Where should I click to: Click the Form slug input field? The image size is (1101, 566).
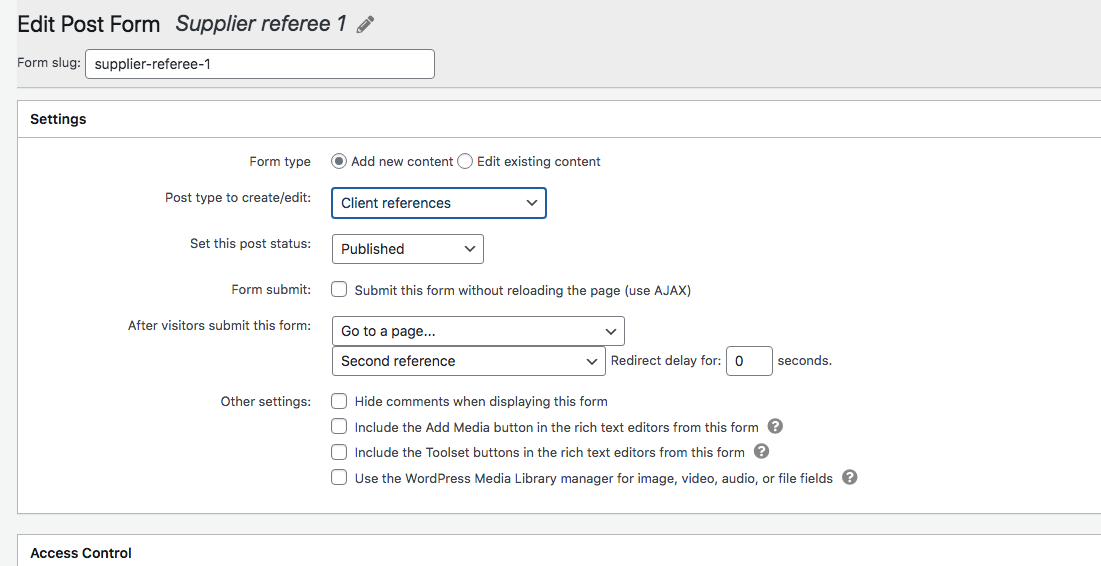260,64
